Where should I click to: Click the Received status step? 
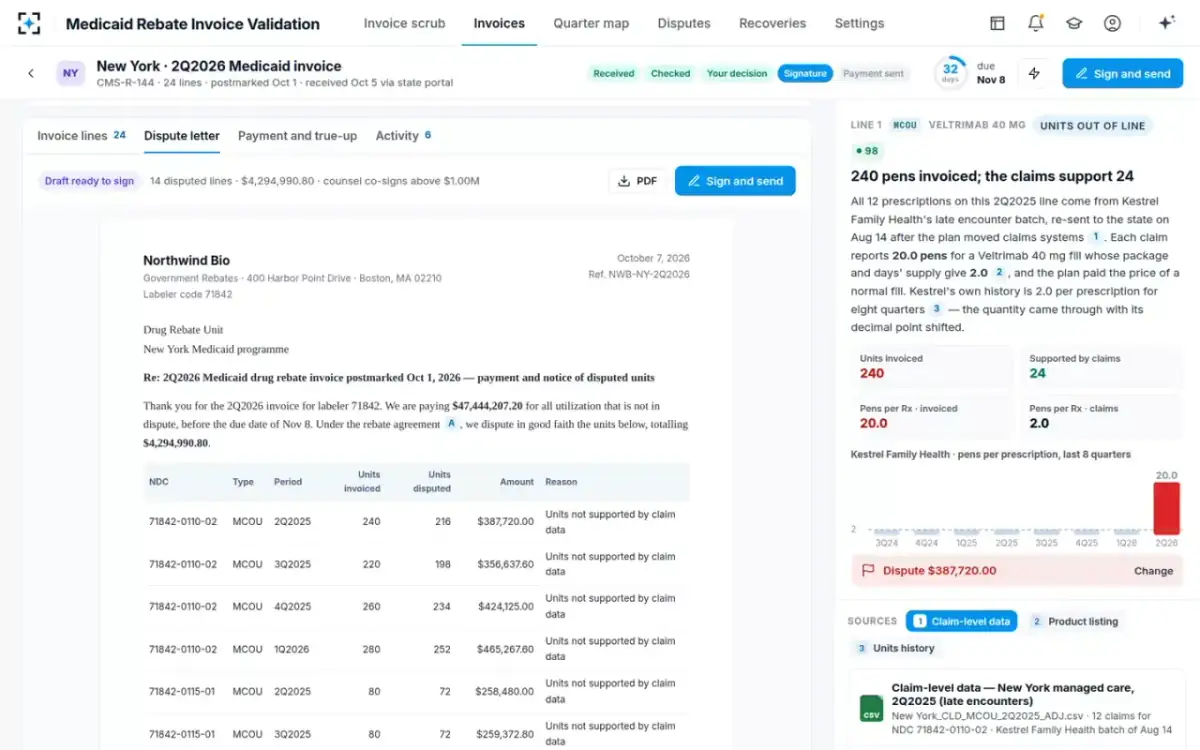tap(613, 73)
